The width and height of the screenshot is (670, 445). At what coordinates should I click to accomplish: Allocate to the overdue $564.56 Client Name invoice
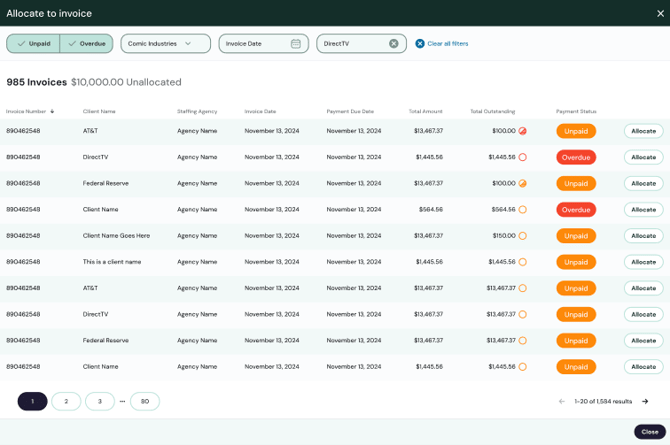point(644,209)
